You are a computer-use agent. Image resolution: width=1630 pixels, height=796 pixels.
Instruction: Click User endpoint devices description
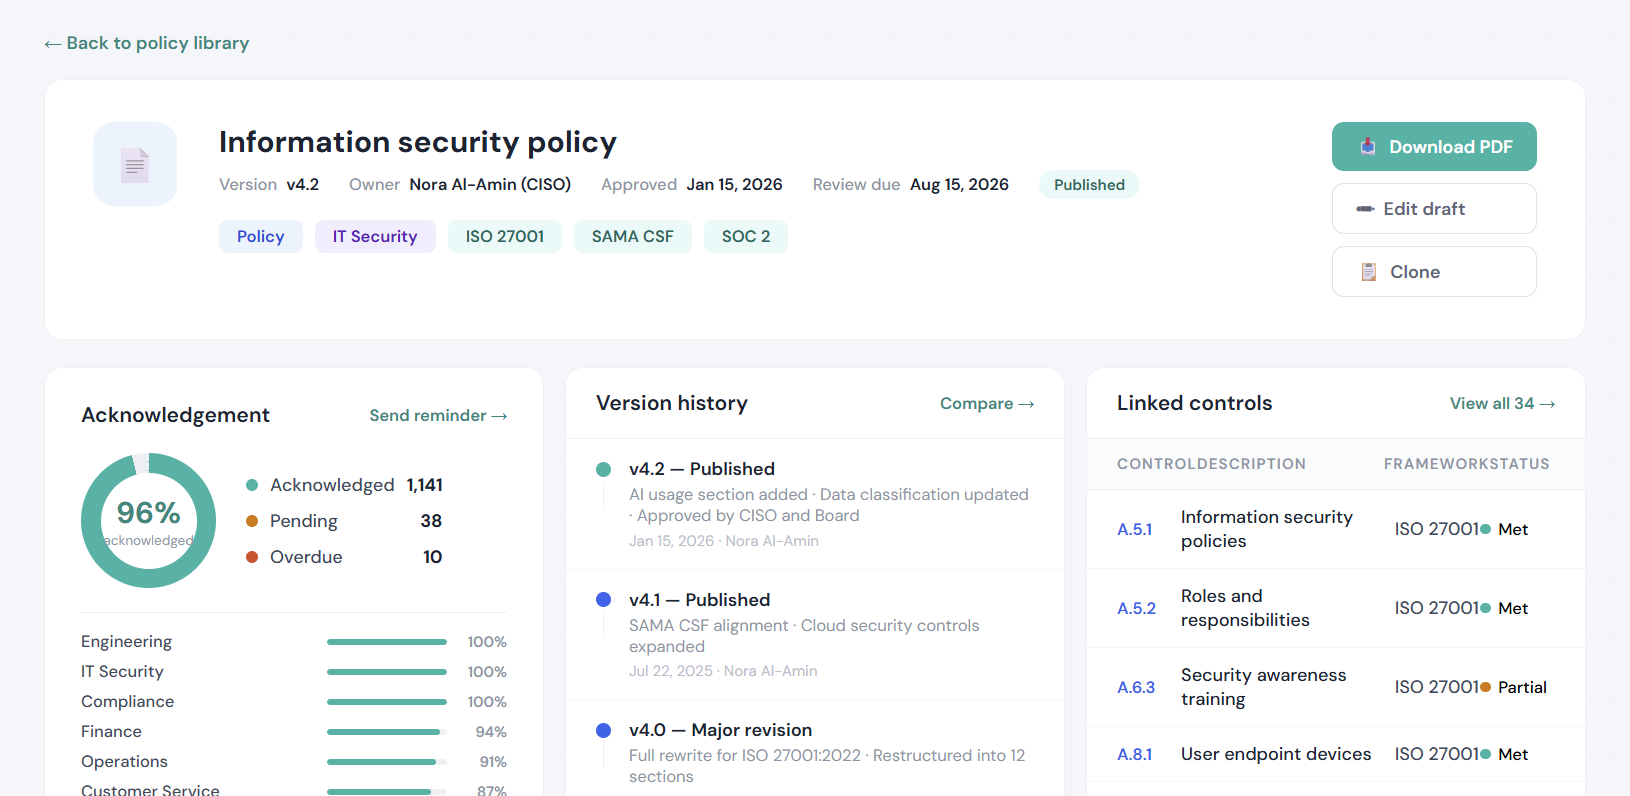pos(1276,754)
